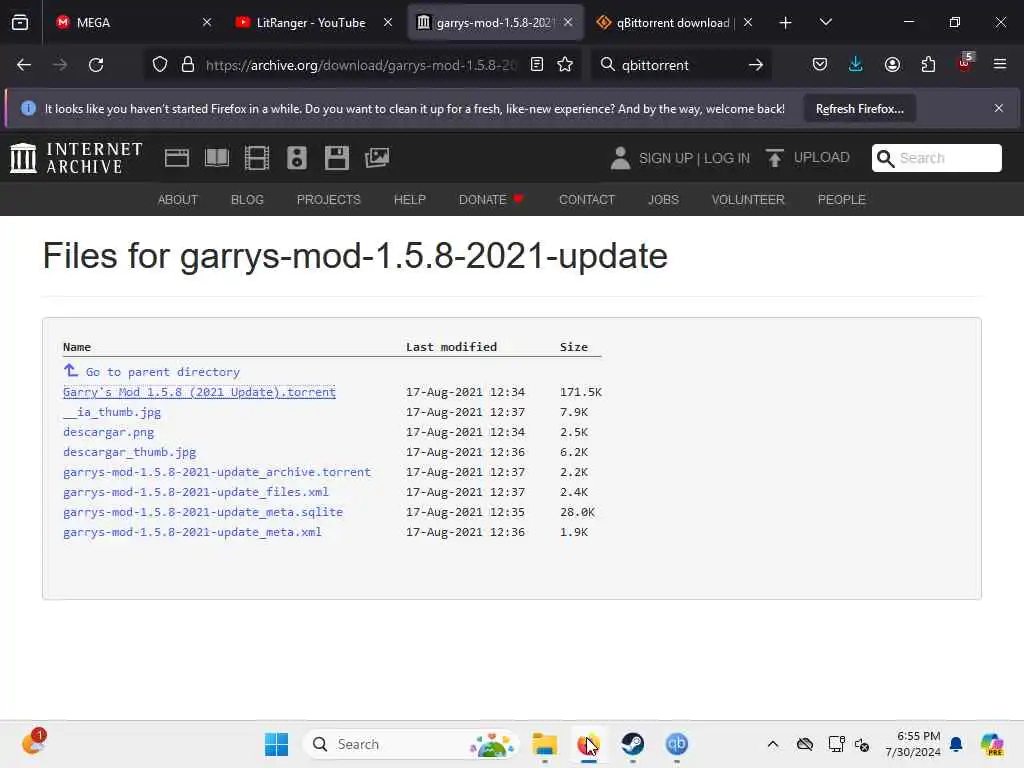1024x768 pixels.
Task: Open the Video film icon
Action: [x=257, y=158]
